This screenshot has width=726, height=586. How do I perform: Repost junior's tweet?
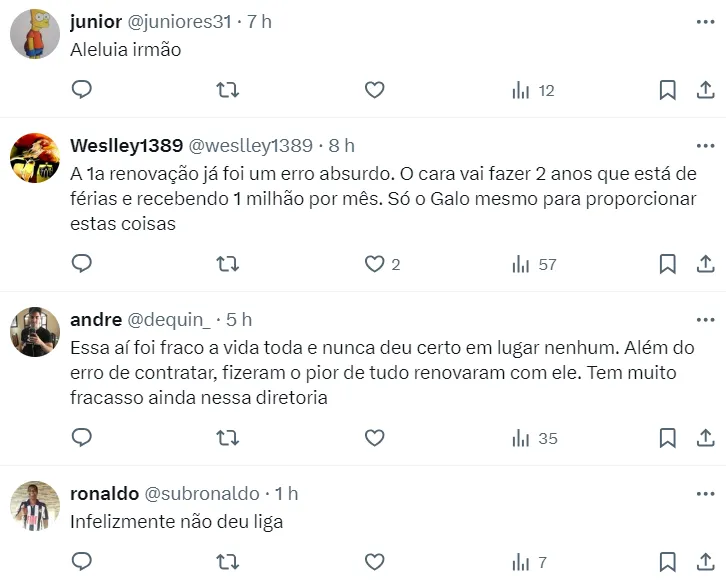228,91
